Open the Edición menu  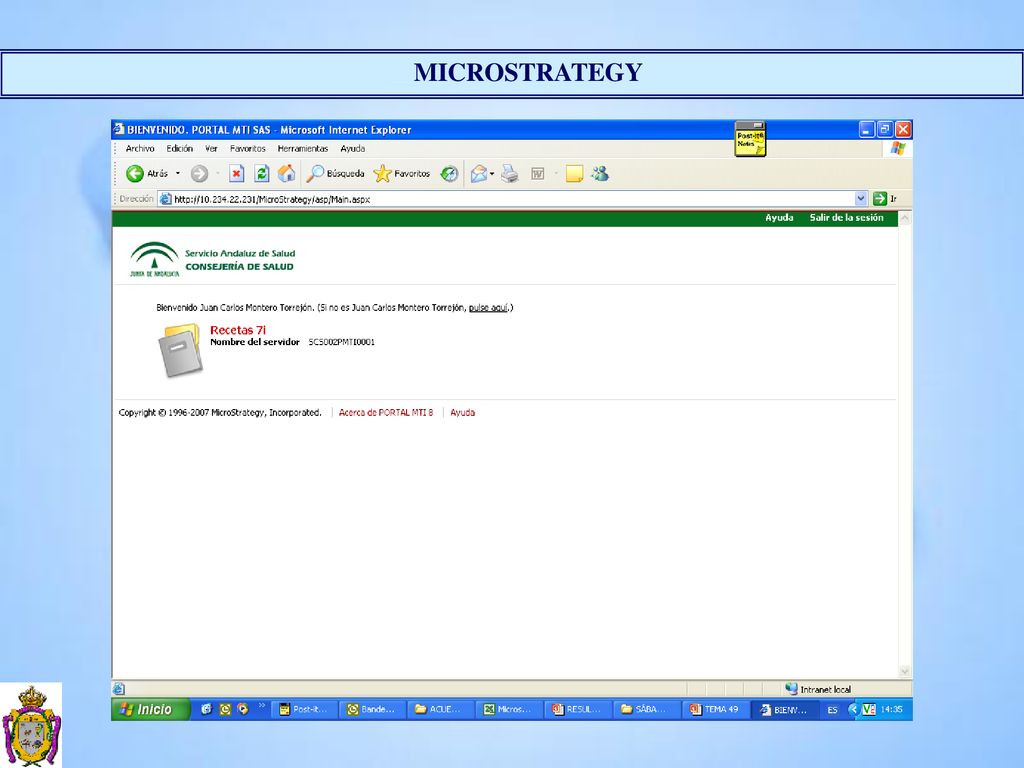180,149
